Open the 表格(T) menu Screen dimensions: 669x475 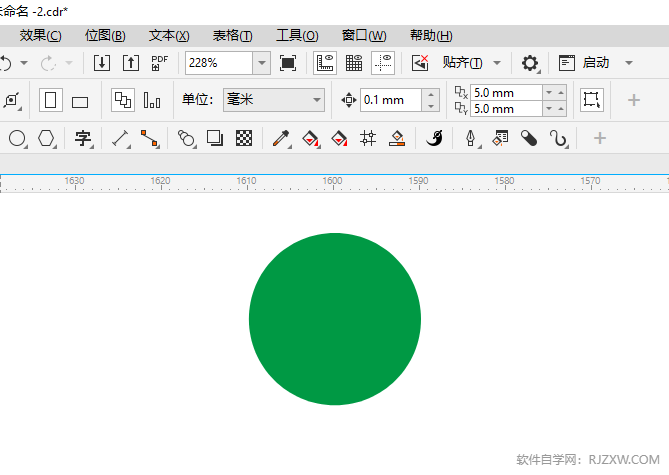(x=233, y=35)
